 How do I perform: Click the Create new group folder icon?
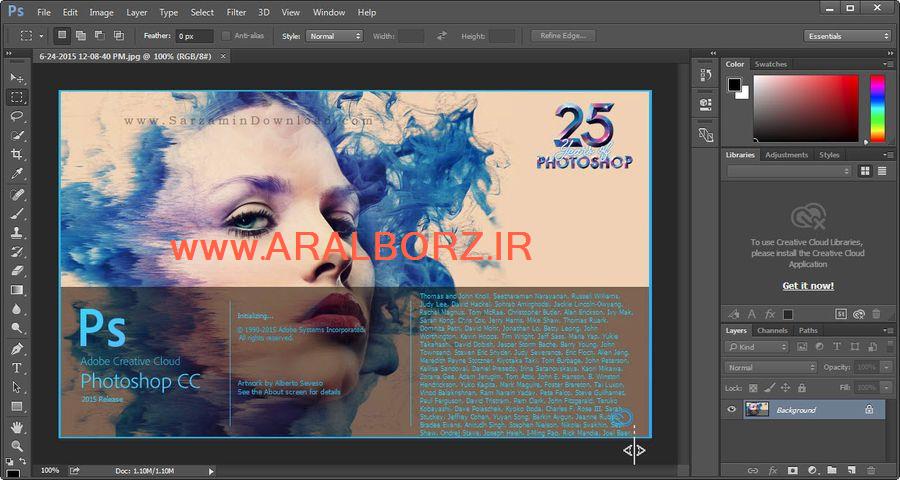coord(832,470)
